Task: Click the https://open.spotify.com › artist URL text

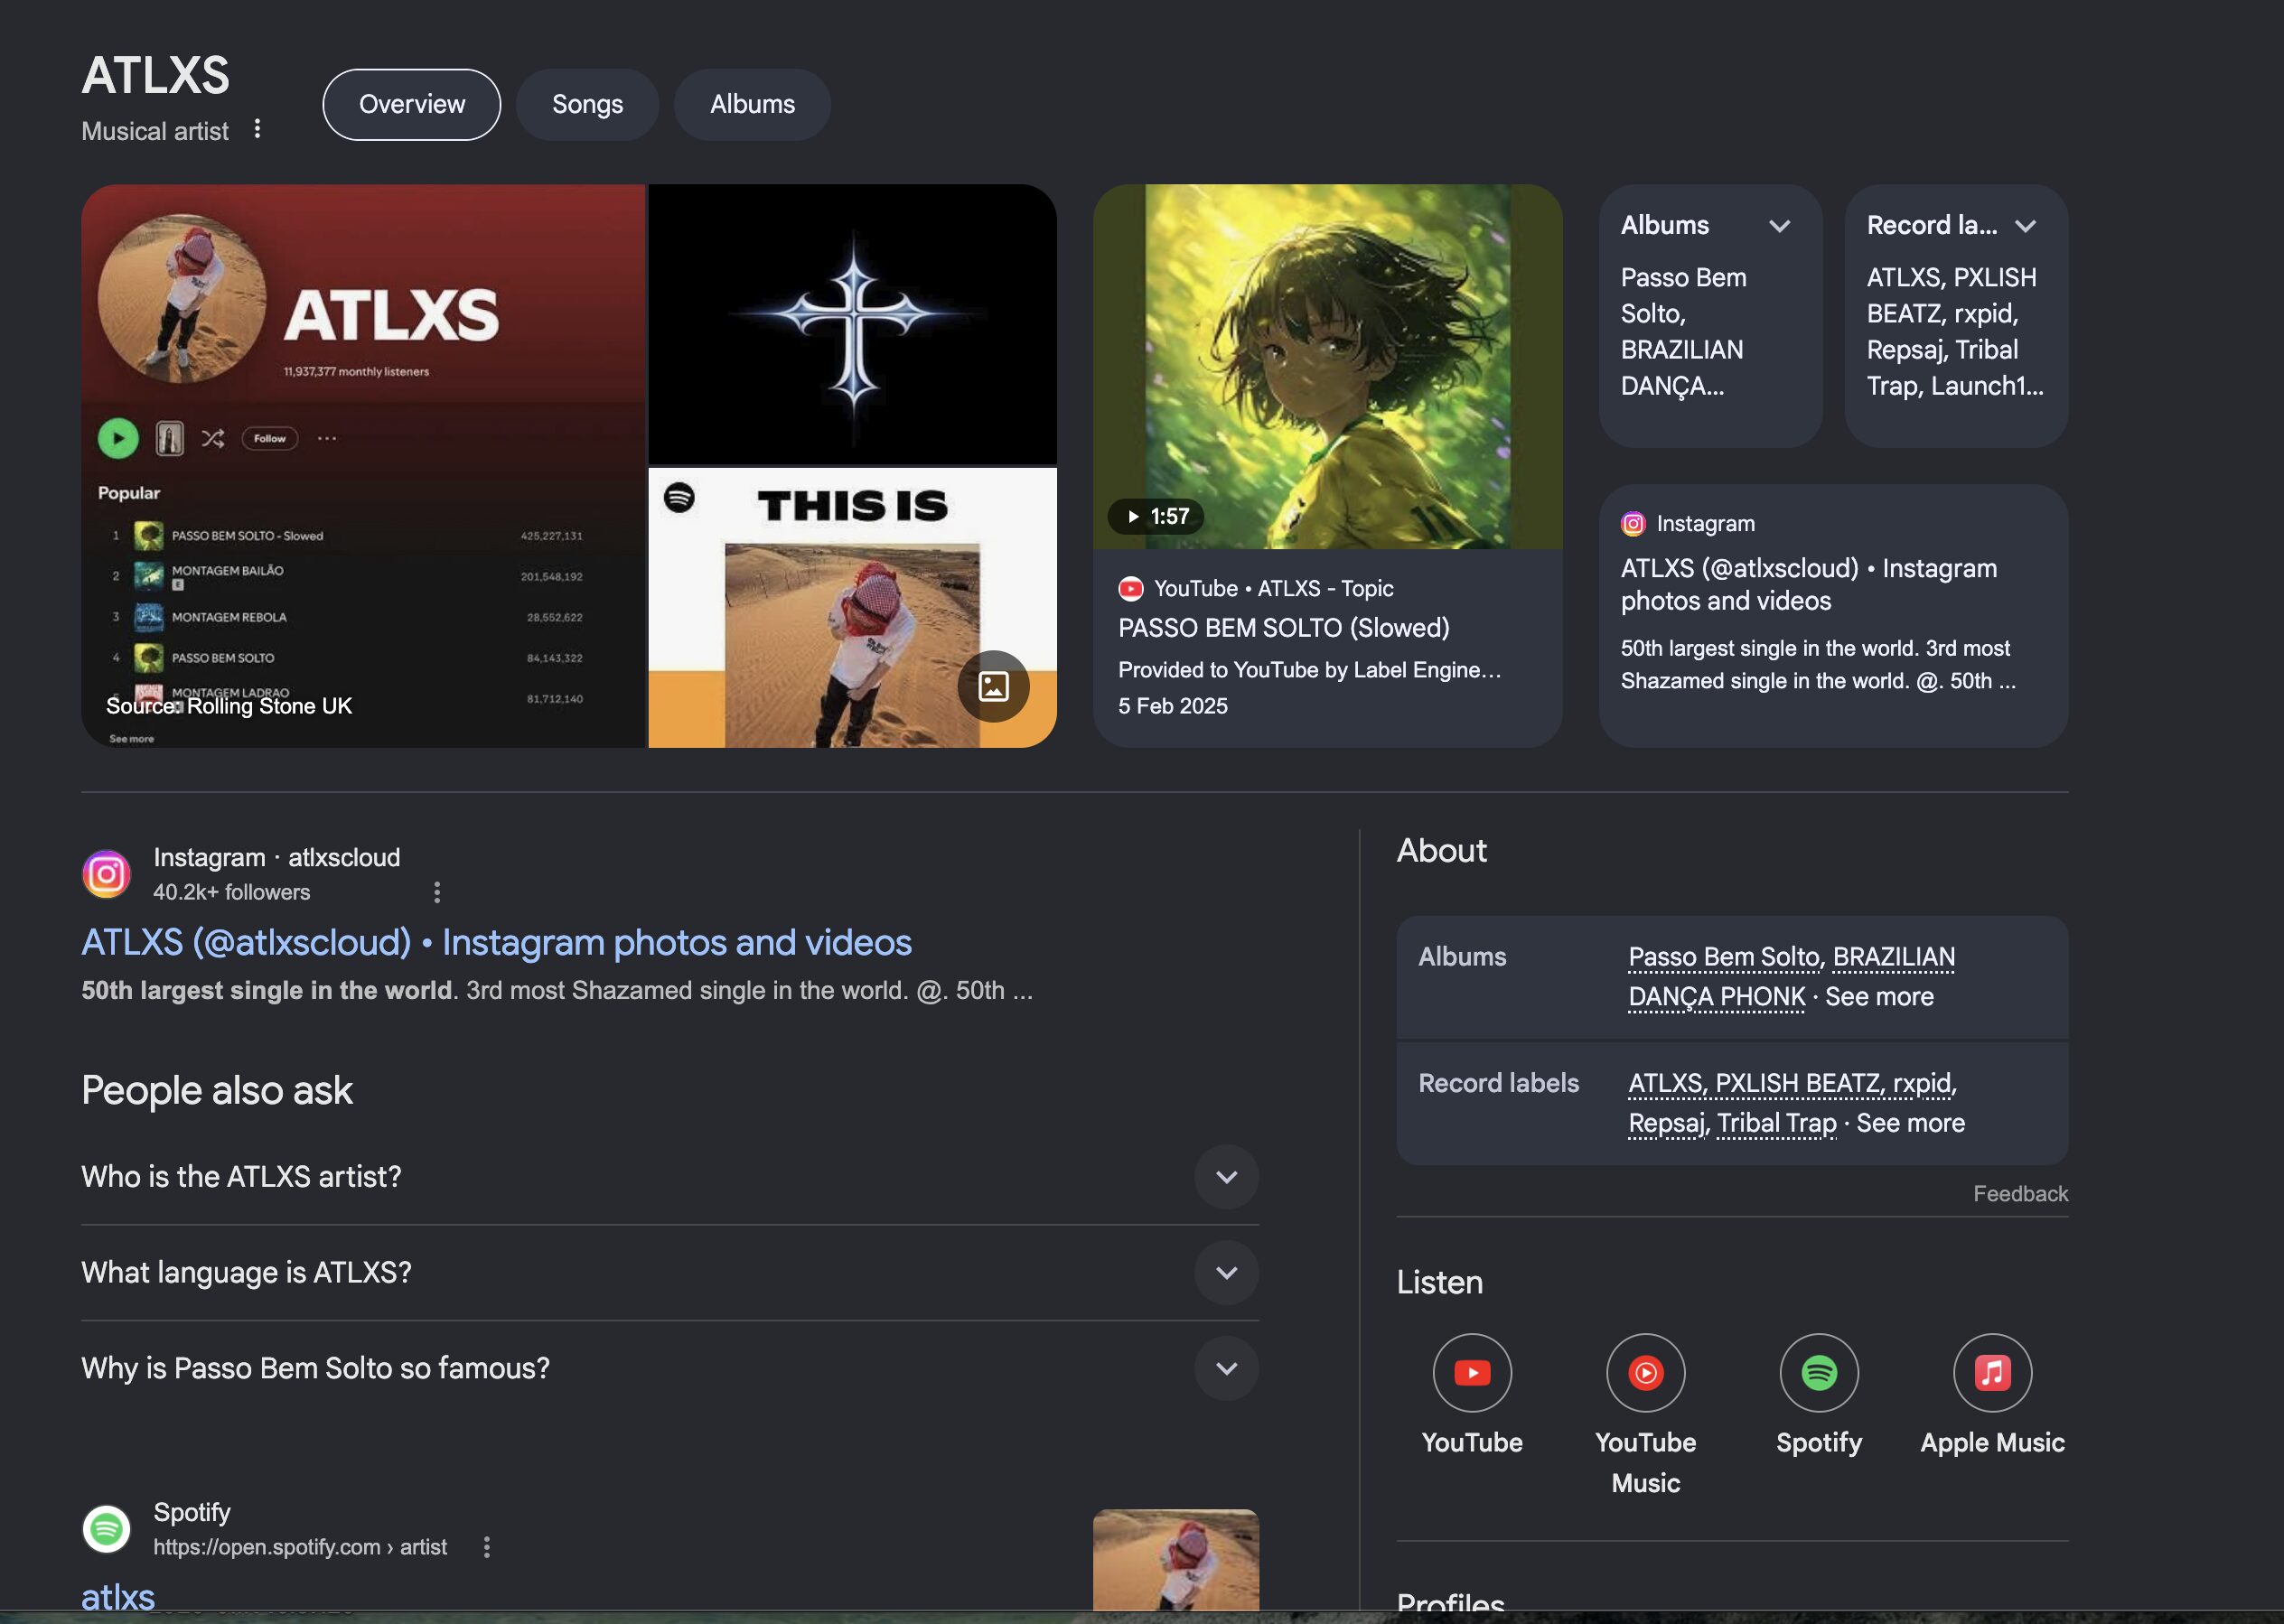Action: point(300,1547)
